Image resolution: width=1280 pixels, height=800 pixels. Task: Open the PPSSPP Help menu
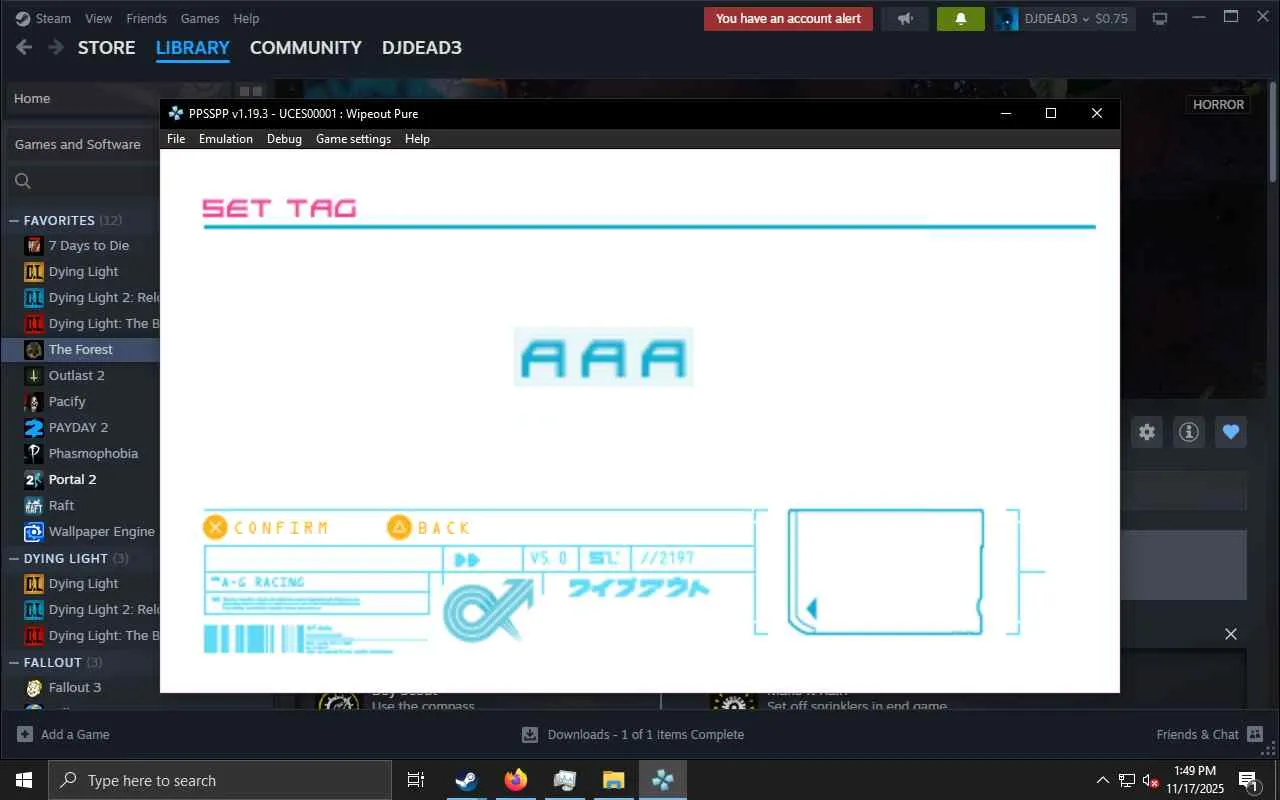click(417, 139)
